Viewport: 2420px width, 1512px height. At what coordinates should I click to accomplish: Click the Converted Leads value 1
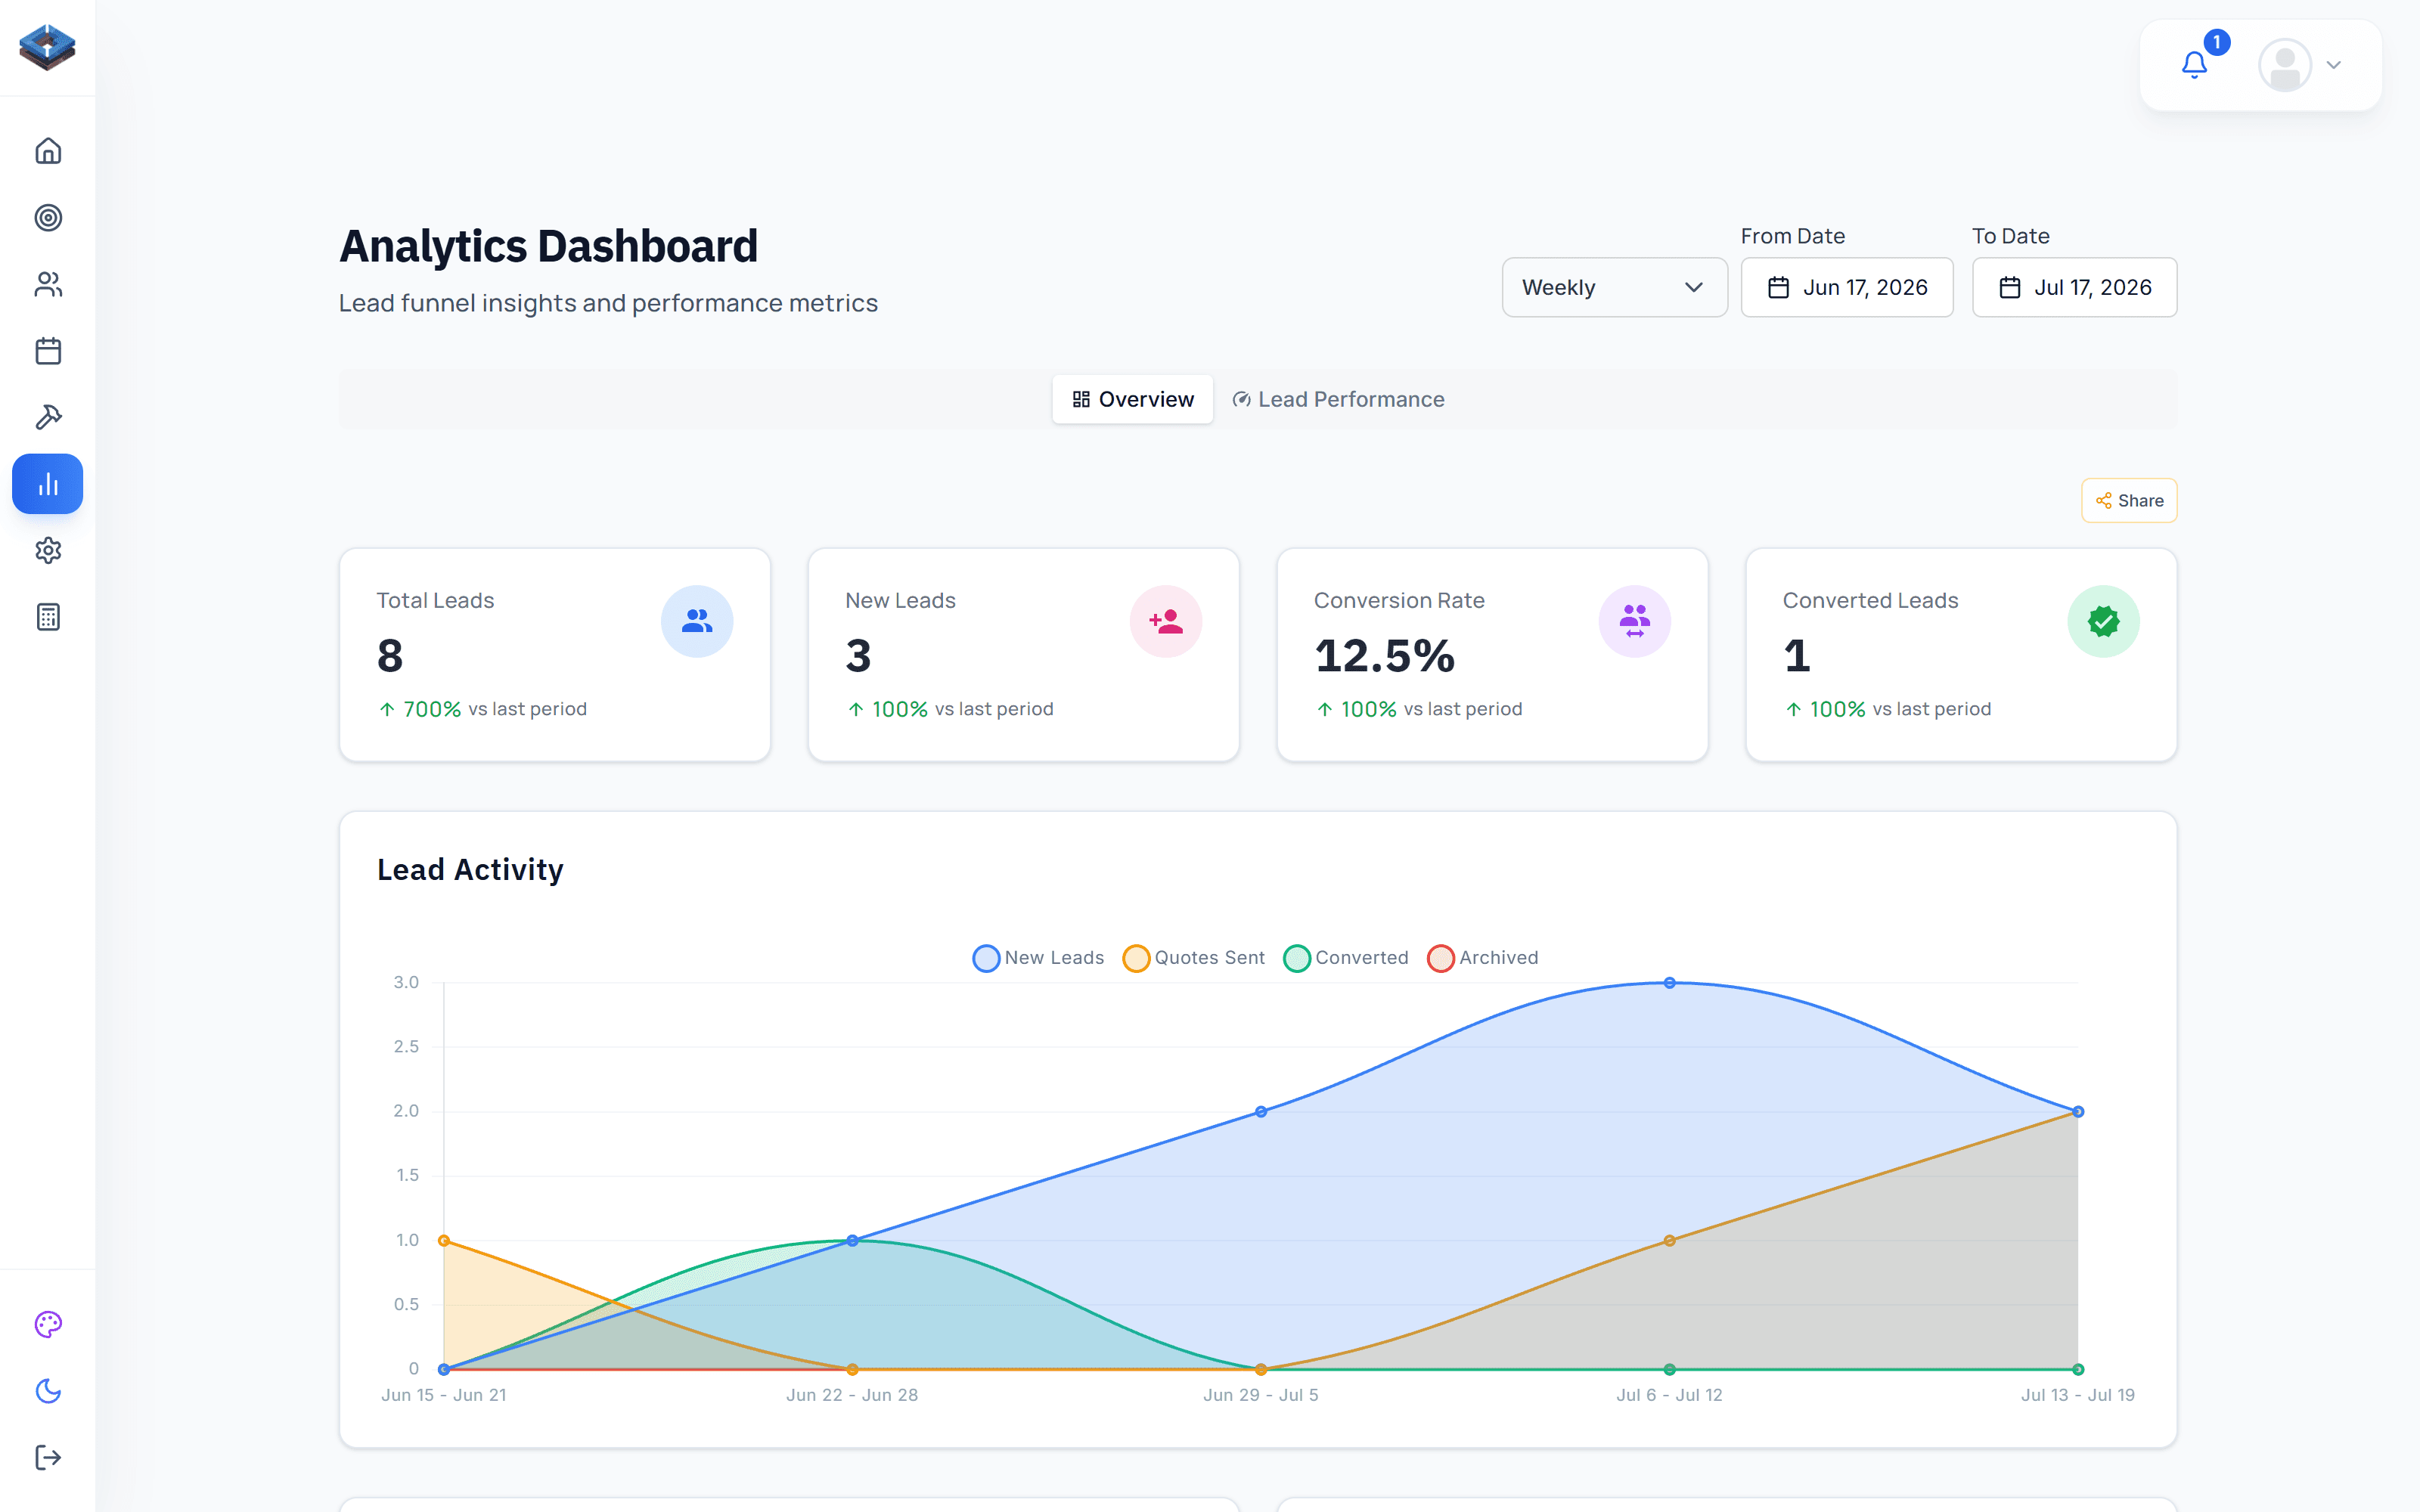coord(1797,656)
